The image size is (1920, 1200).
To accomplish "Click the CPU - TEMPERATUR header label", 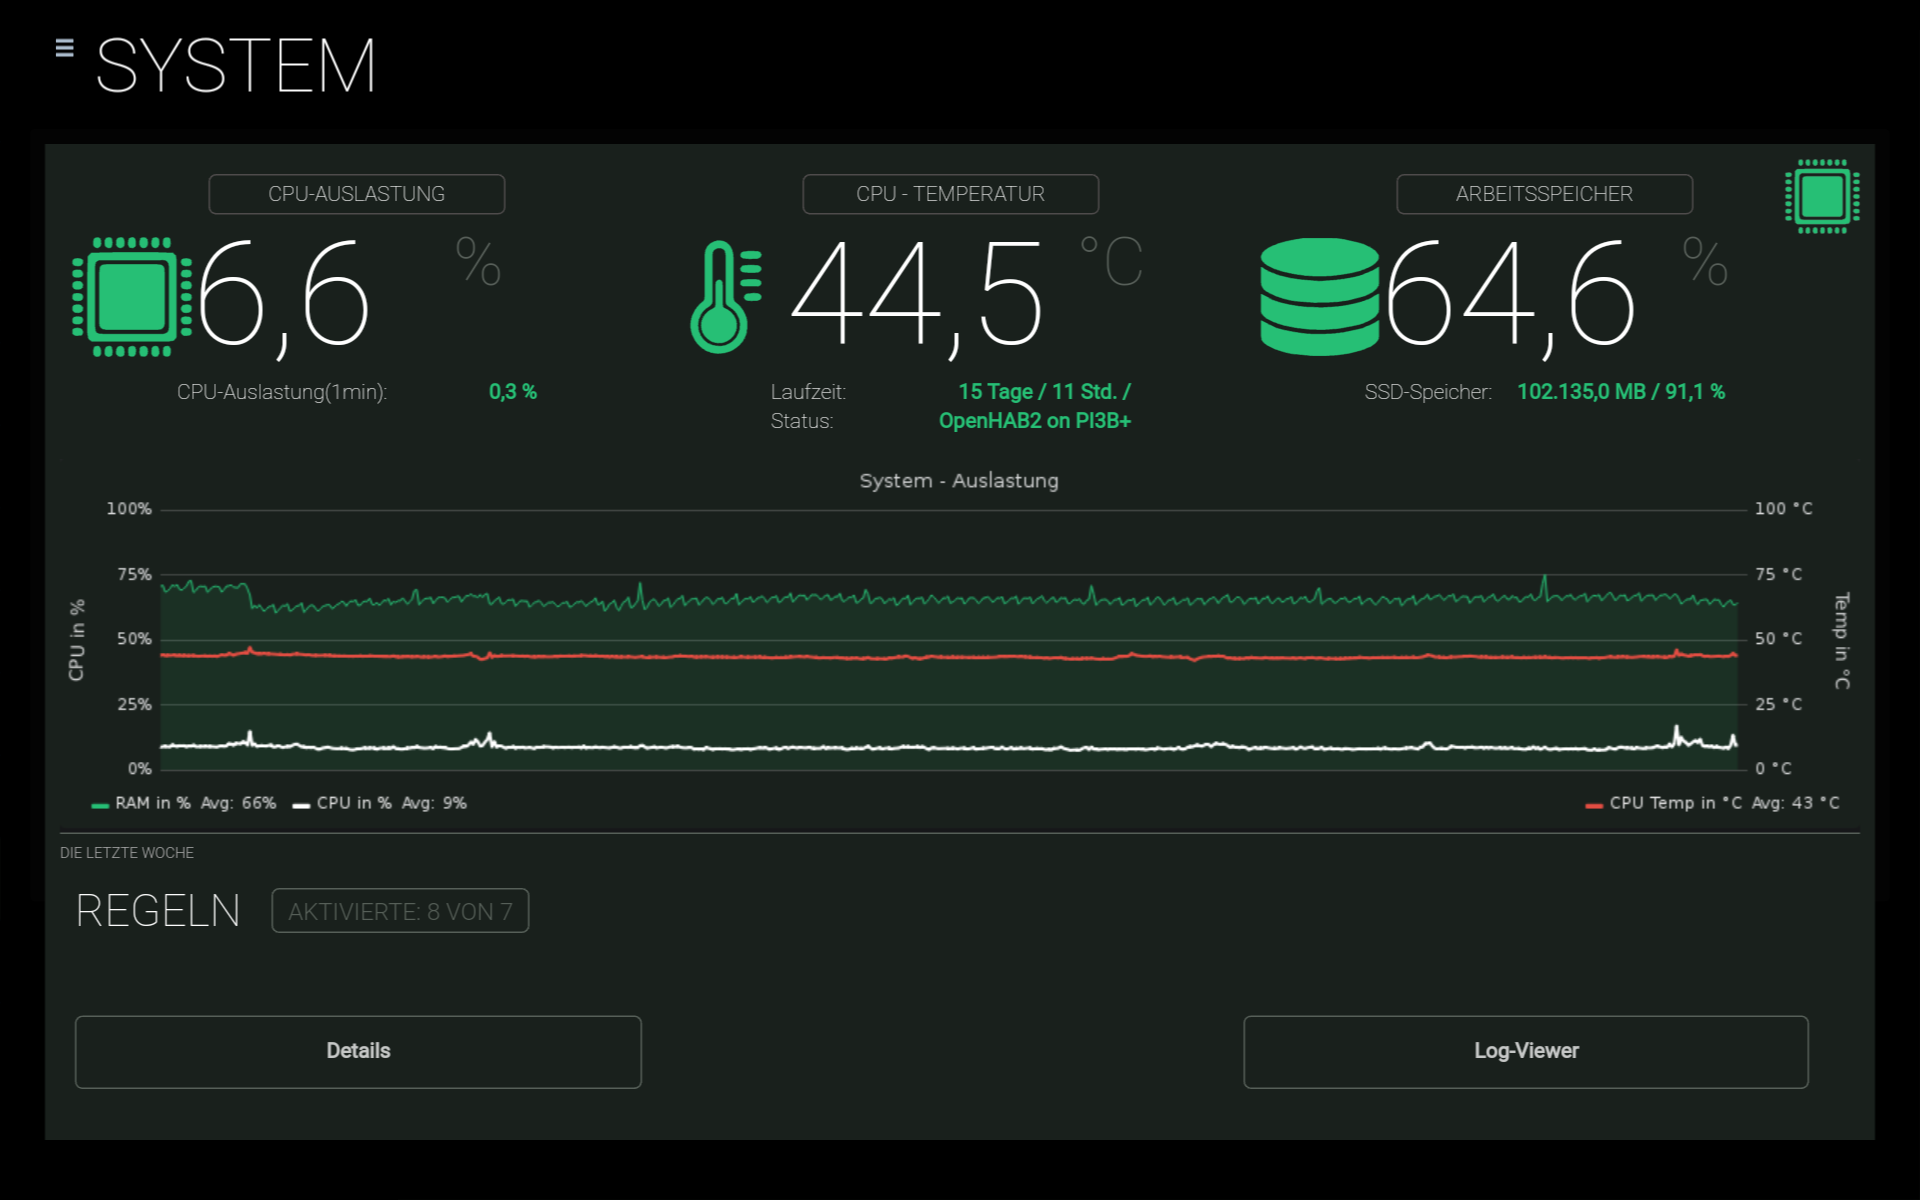I will click(950, 194).
